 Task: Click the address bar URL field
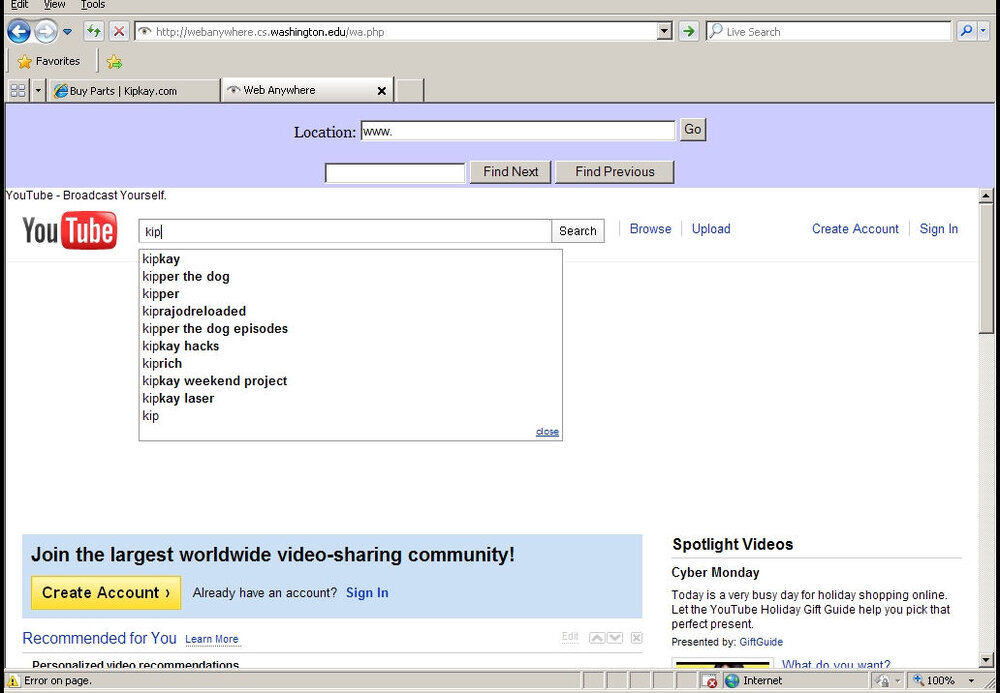pyautogui.click(x=395, y=31)
